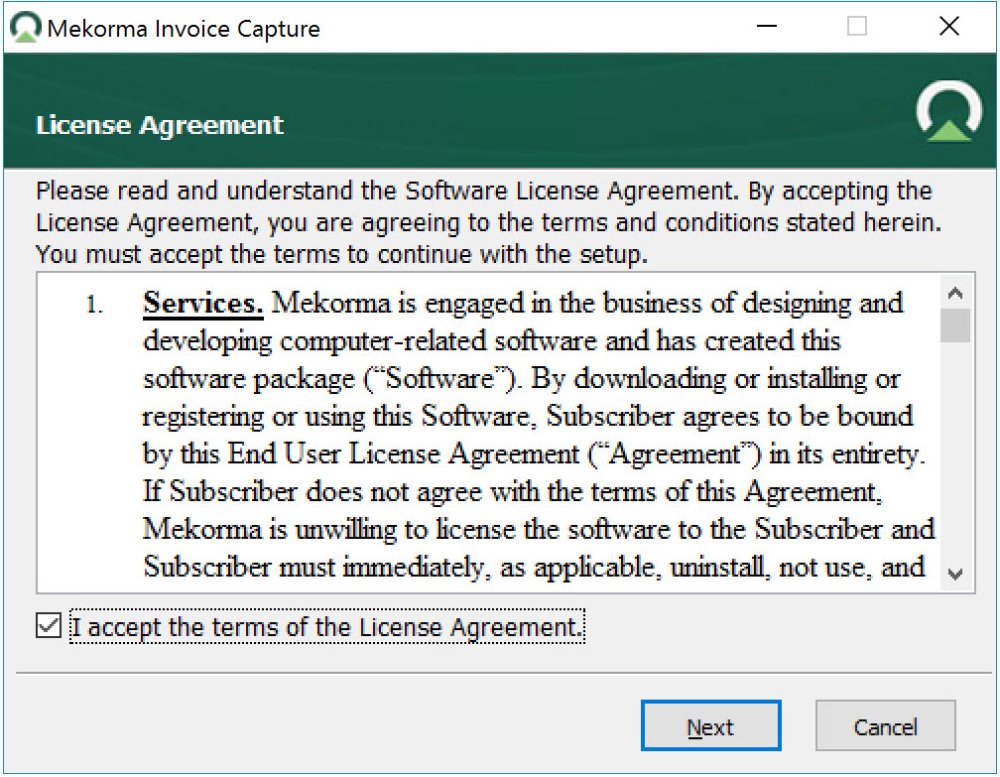Click the "I accept the terms" label text

[x=326, y=628]
